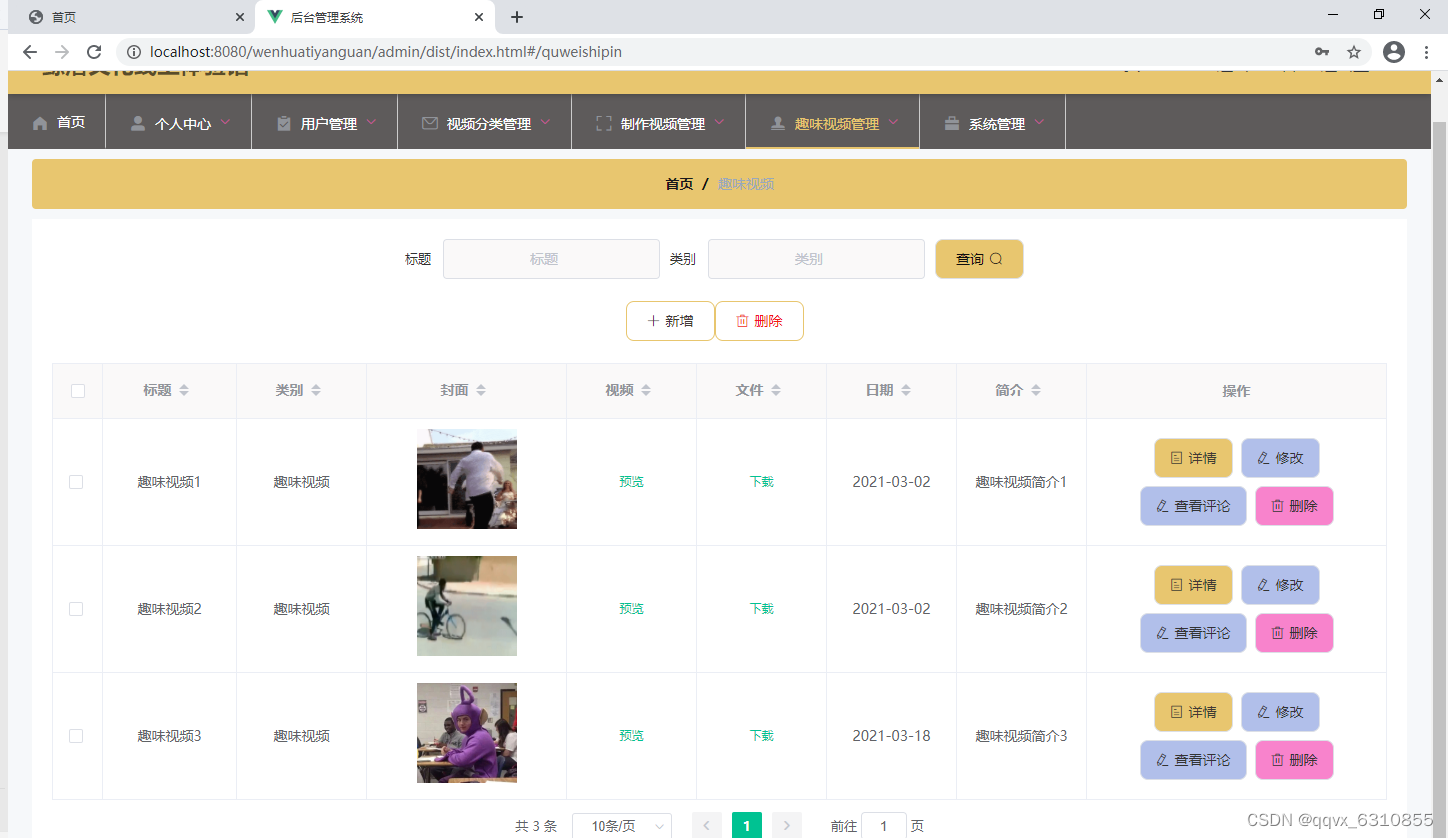Image resolution: width=1448 pixels, height=838 pixels.
Task: Click the envelope icon beside 视频分类管理
Action: pyautogui.click(x=430, y=123)
